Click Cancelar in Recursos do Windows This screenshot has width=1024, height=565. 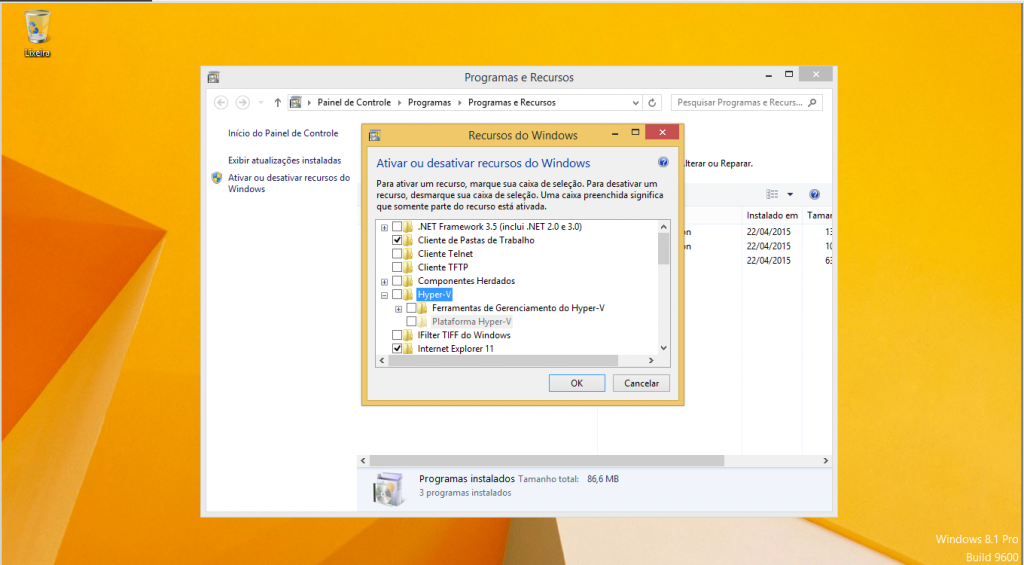coord(641,383)
